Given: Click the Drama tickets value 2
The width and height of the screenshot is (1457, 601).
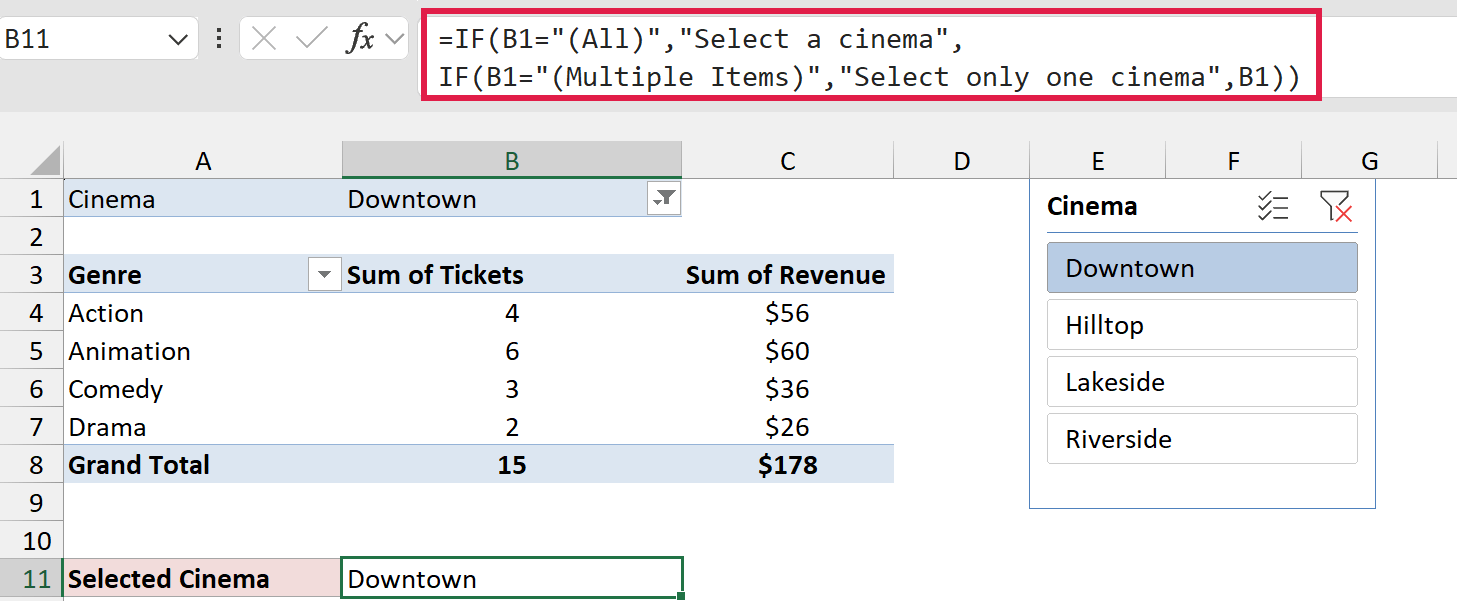Looking at the screenshot, I should pyautogui.click(x=512, y=427).
